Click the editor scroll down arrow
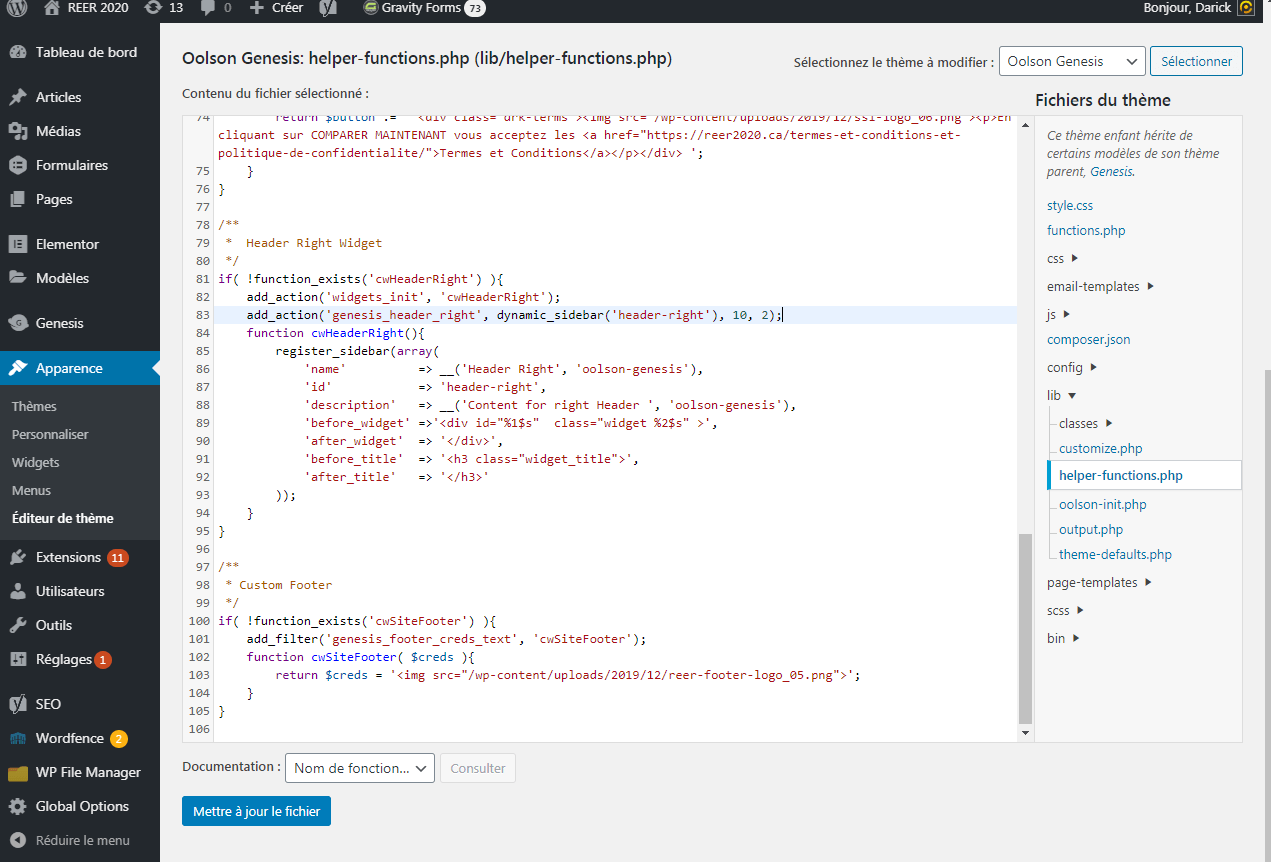Image resolution: width=1271 pixels, height=862 pixels. tap(1024, 733)
